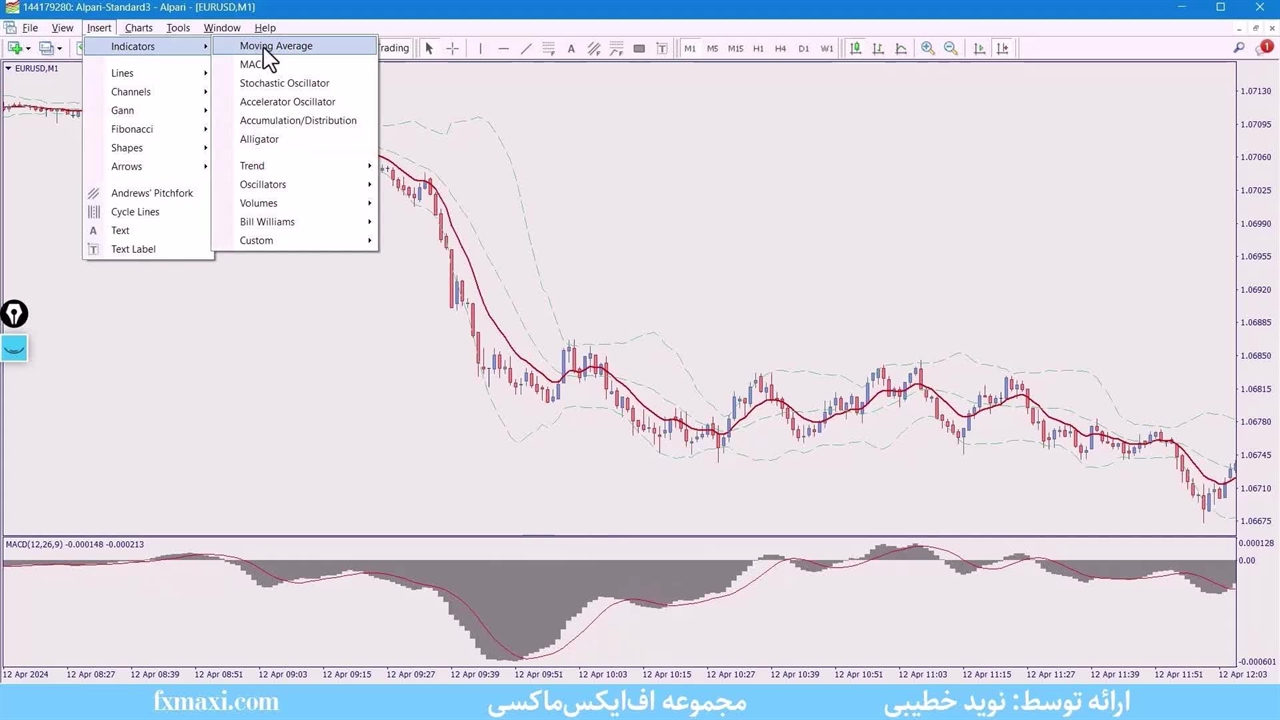The width and height of the screenshot is (1280, 720).
Task: Insert Andrews' Pitchfork object
Action: coord(151,193)
